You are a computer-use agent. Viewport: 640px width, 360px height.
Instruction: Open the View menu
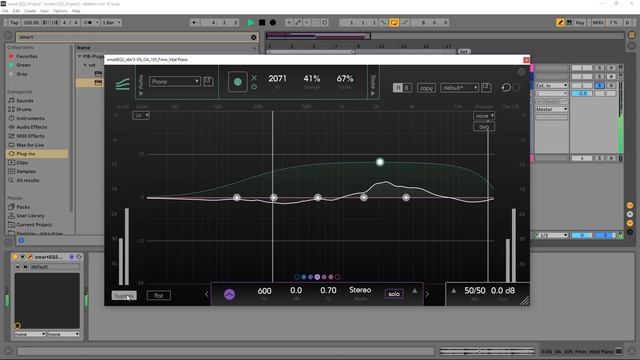44,11
